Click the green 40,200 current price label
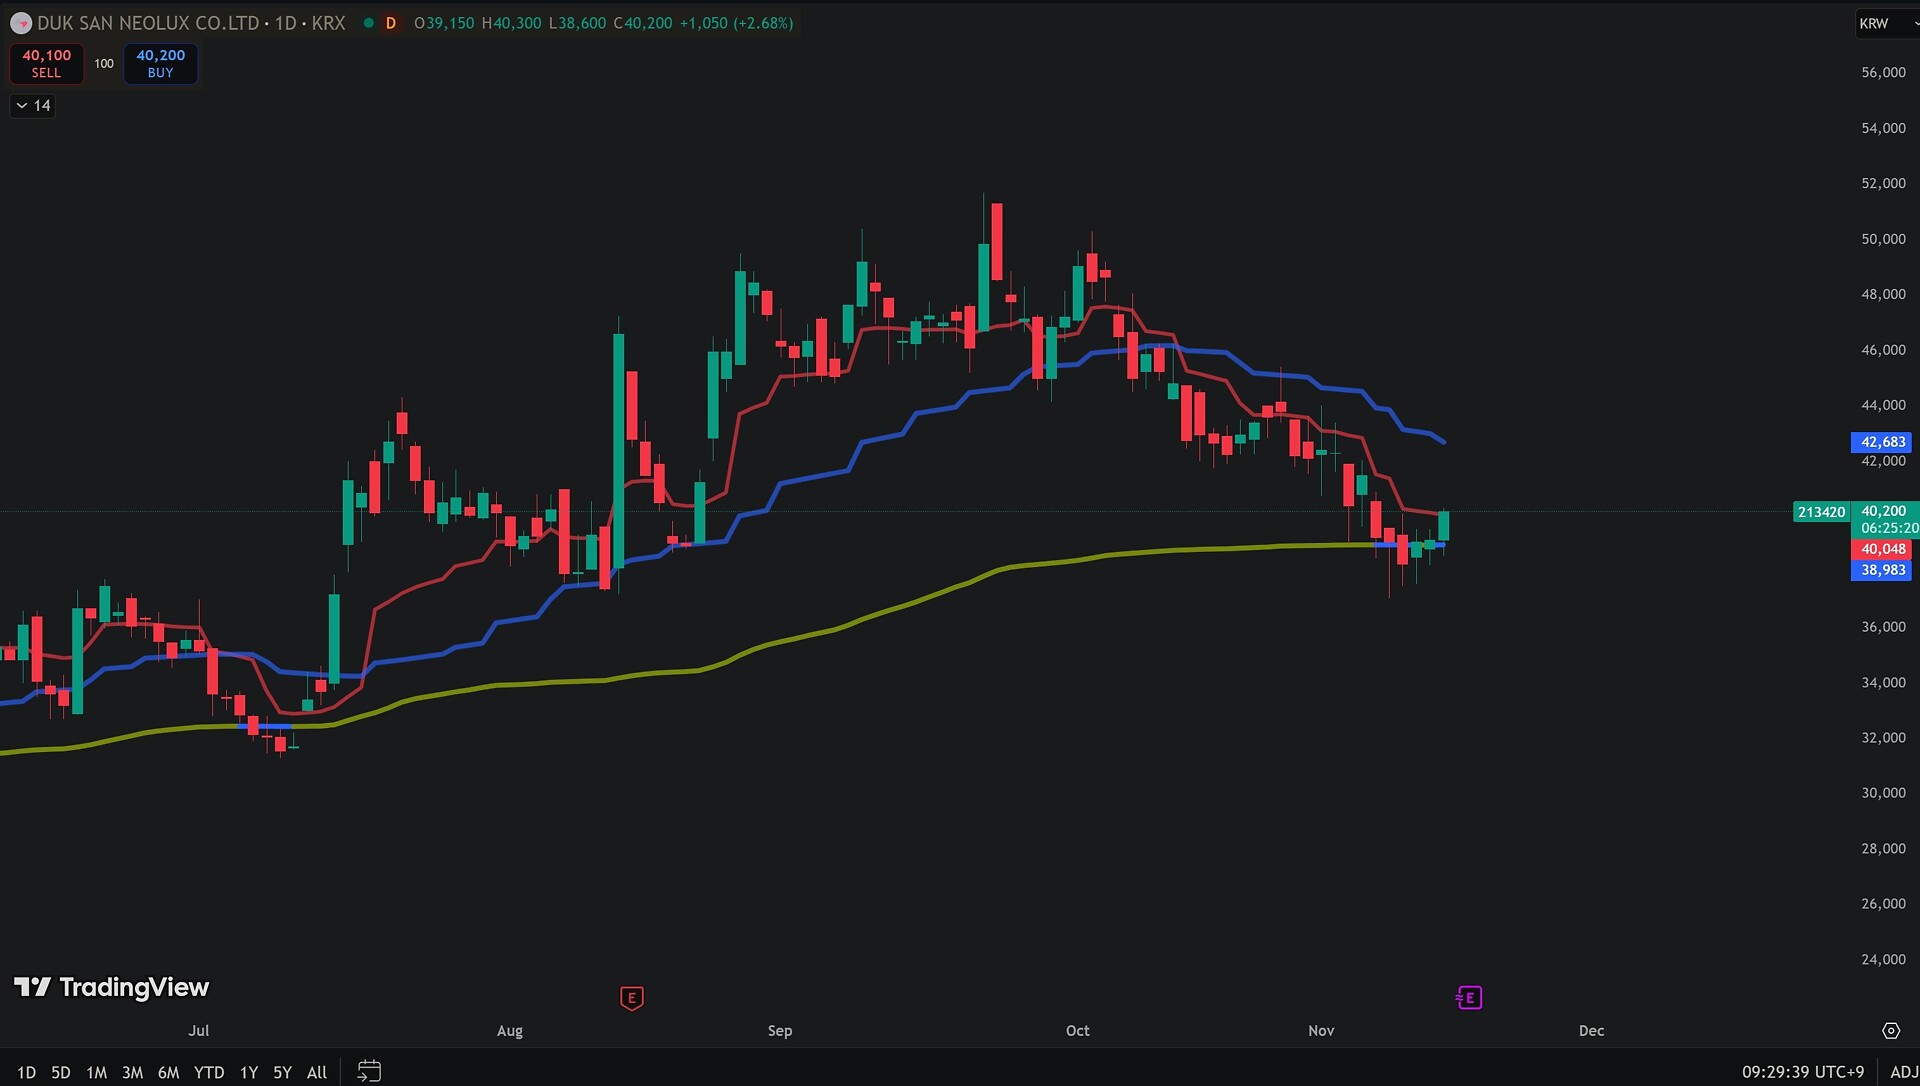The height and width of the screenshot is (1086, 1920). click(1882, 511)
